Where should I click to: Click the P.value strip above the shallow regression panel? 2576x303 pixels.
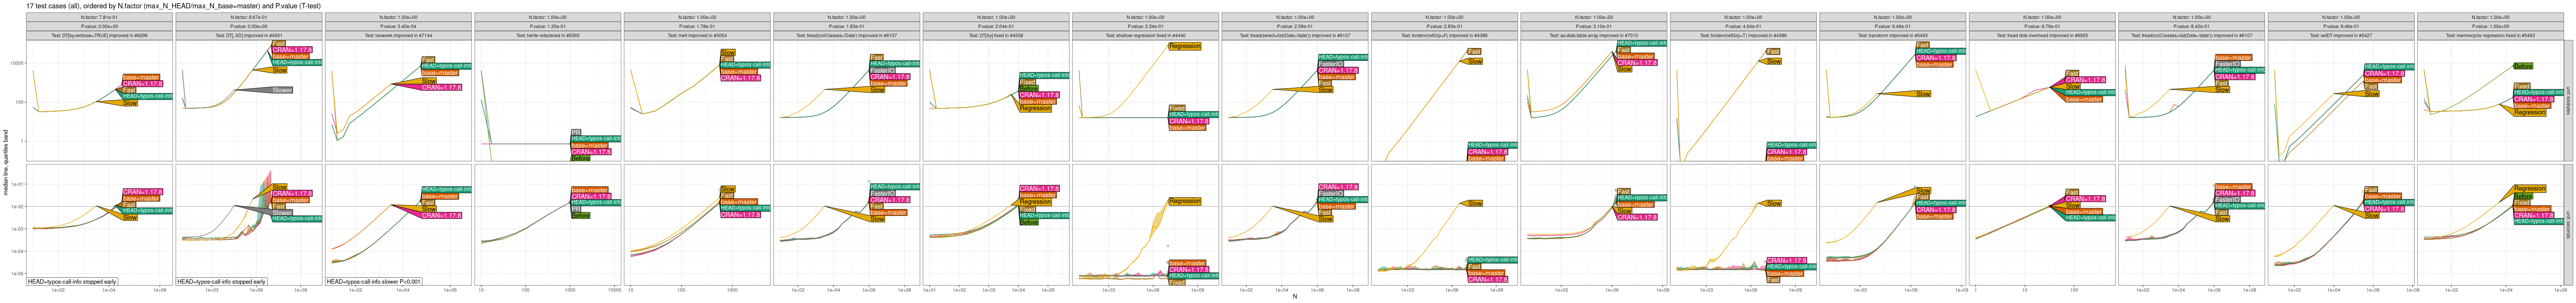tap(1145, 26)
